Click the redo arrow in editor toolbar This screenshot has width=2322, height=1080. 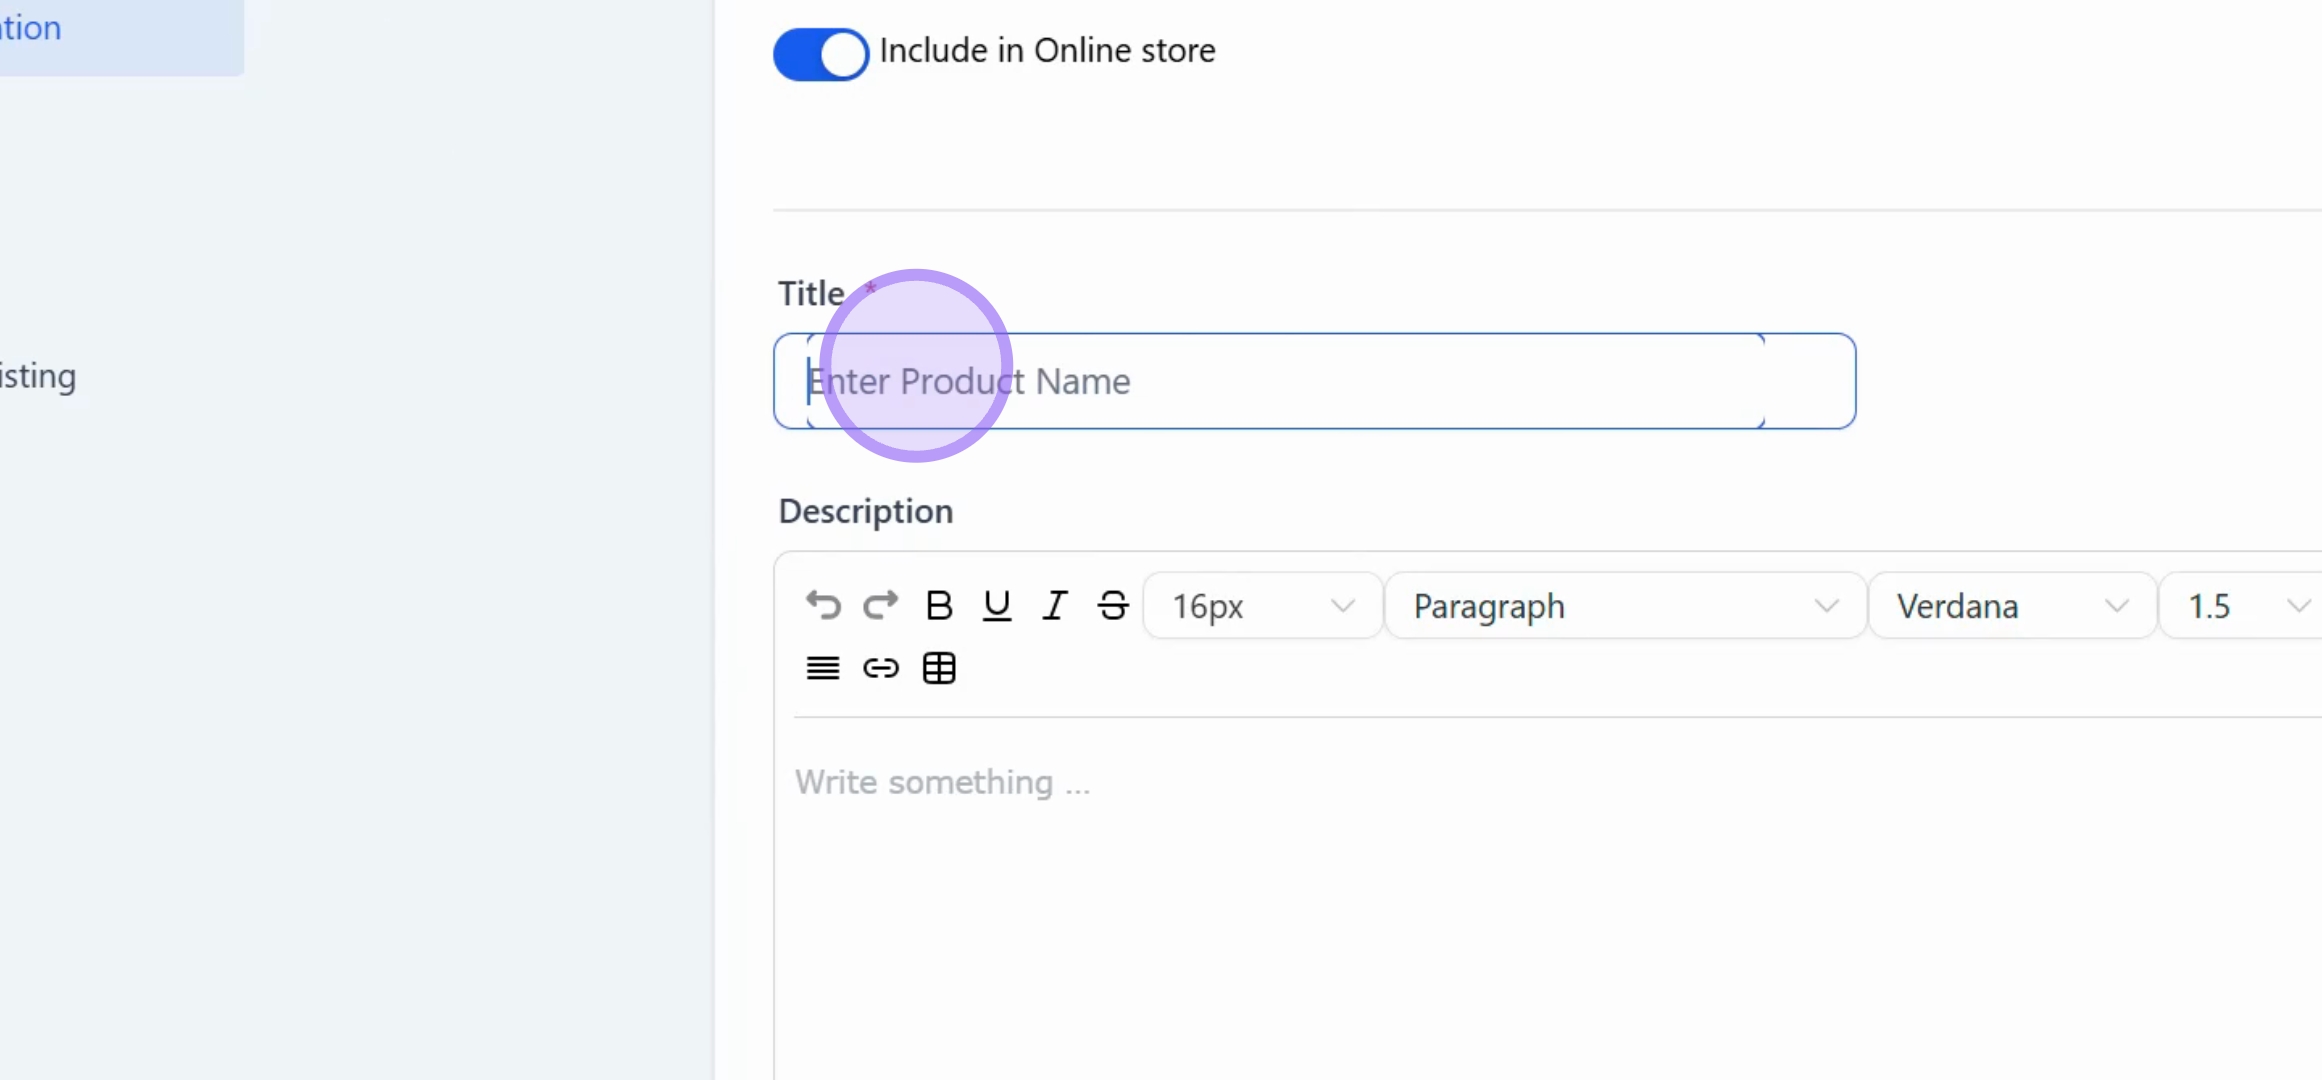[881, 606]
